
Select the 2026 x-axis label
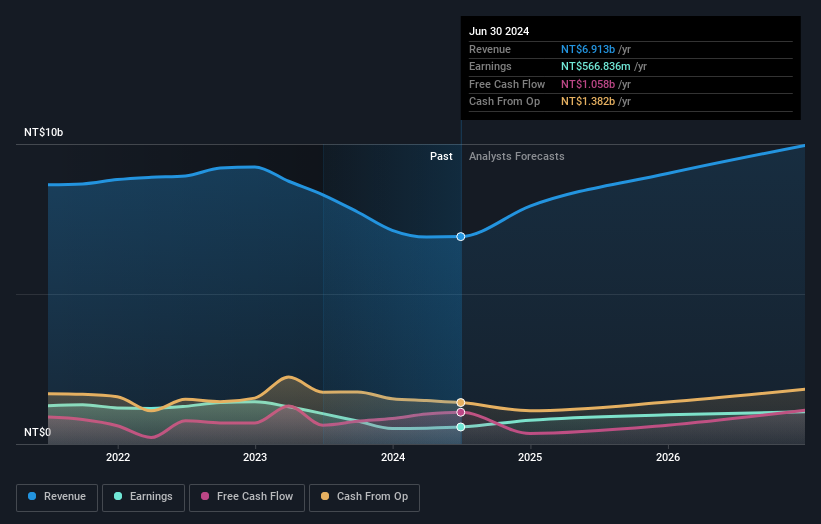tap(668, 457)
